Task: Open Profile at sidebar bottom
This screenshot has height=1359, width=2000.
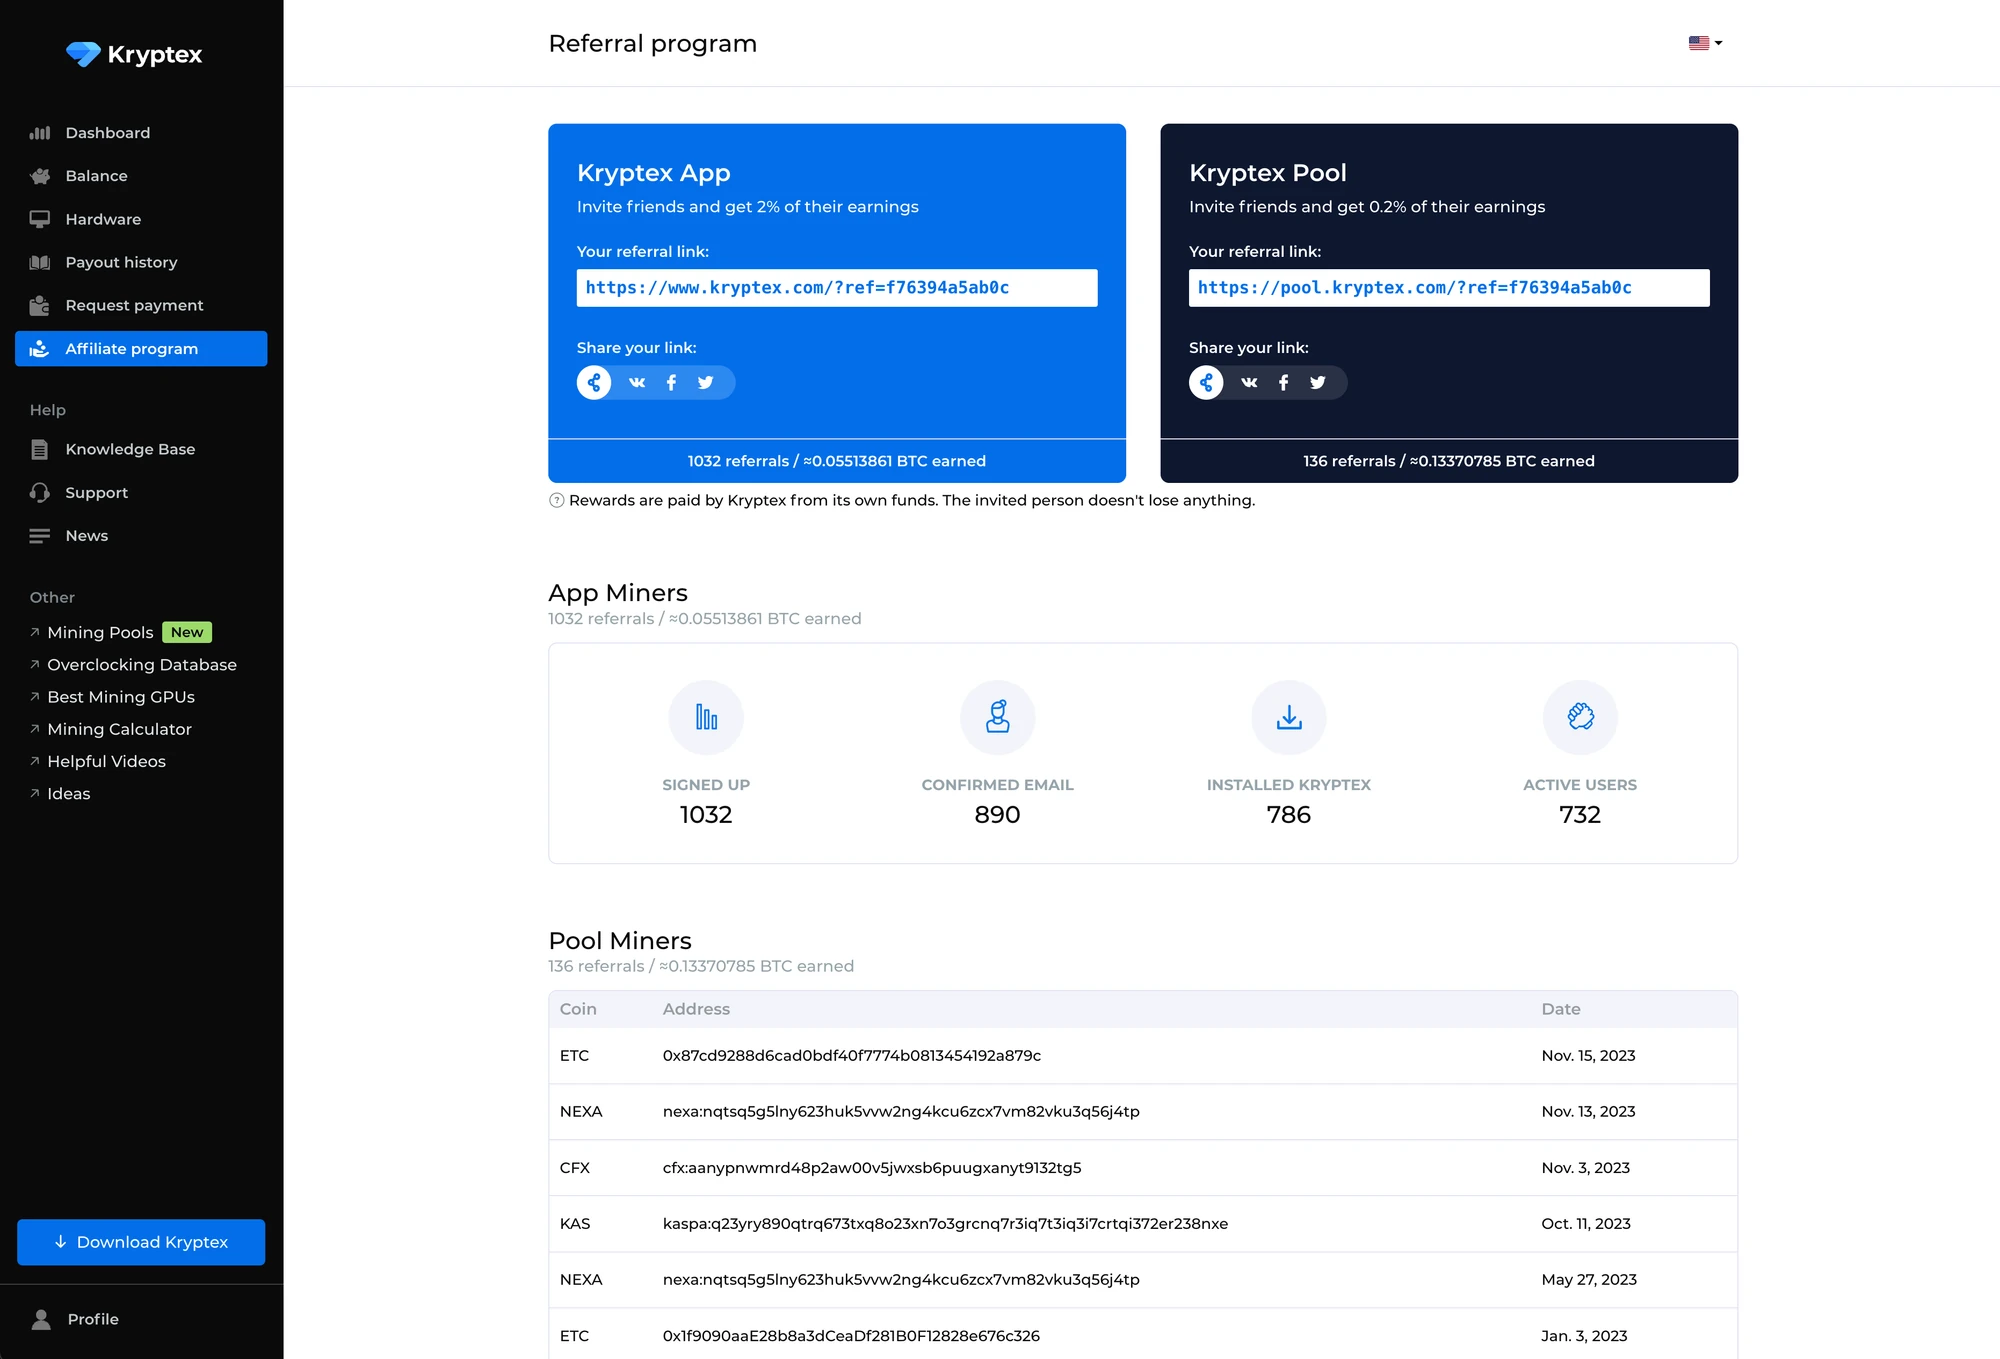Action: pos(92,1319)
